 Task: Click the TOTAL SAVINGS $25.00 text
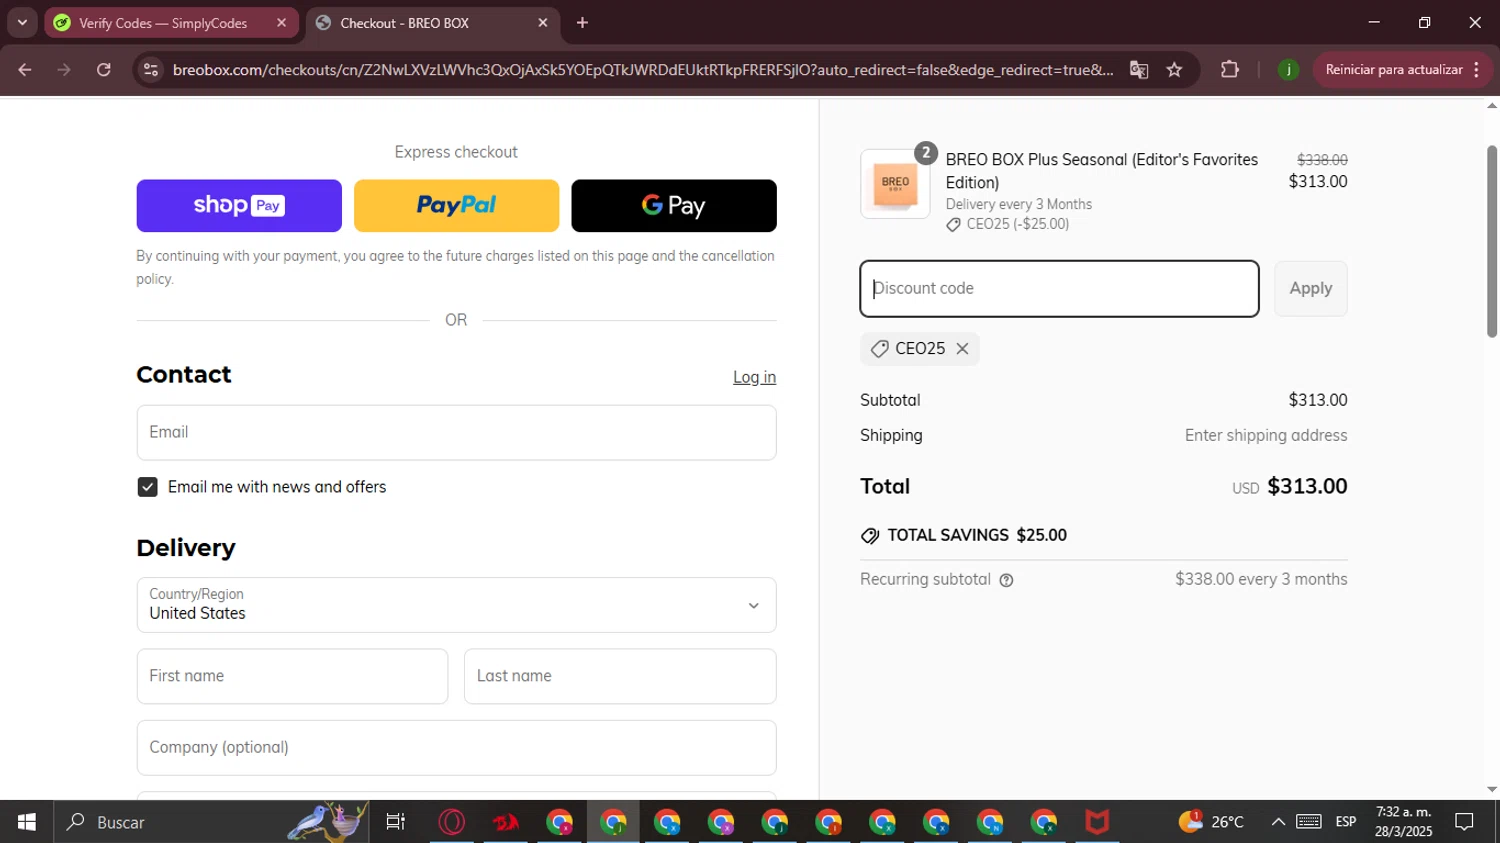[977, 536]
